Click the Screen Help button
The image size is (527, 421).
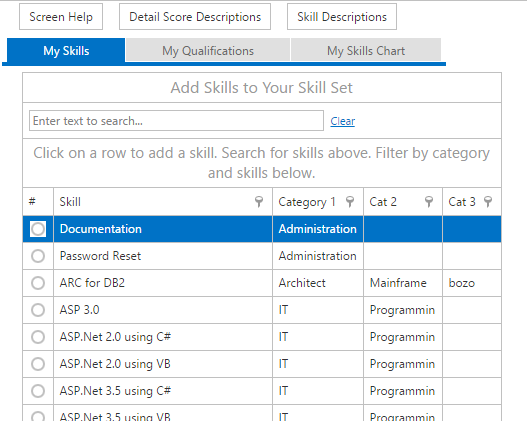(x=61, y=17)
